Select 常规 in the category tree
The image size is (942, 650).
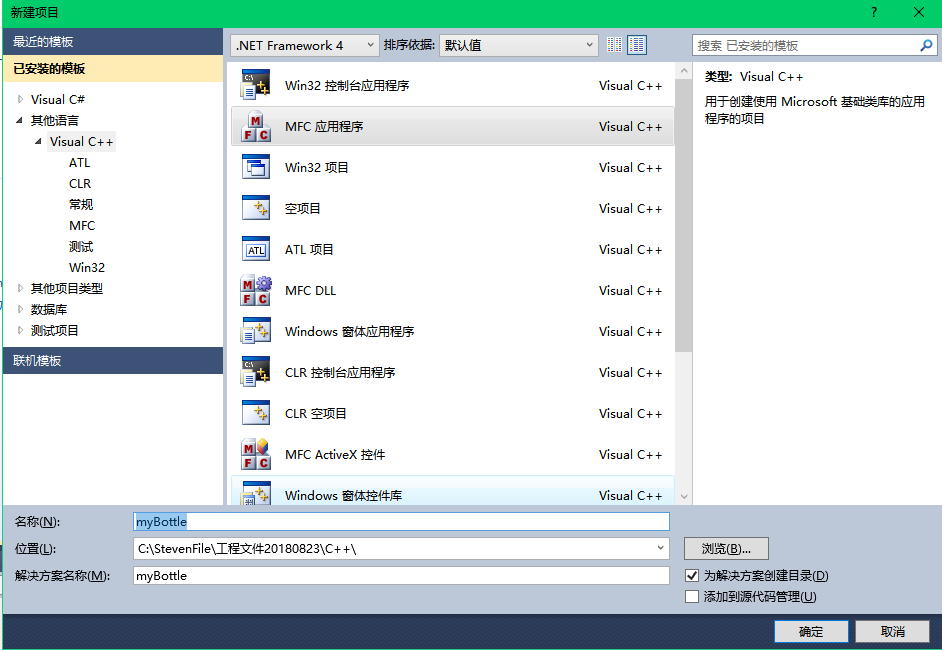pyautogui.click(x=81, y=204)
